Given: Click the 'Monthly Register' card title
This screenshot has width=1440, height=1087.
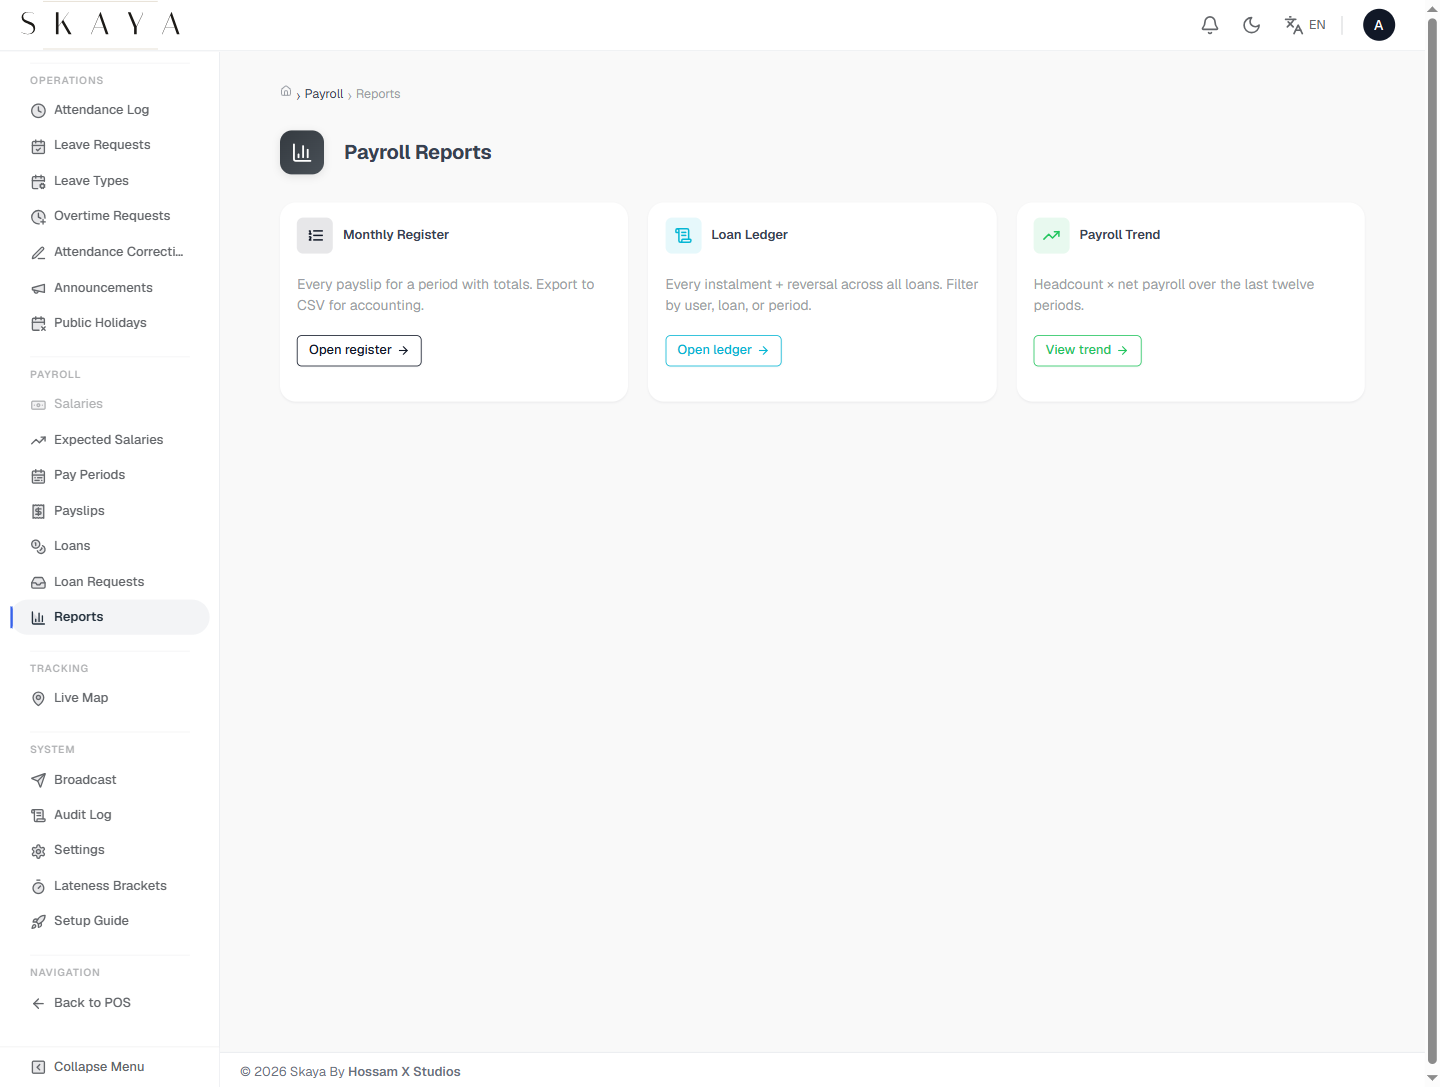Looking at the screenshot, I should click(396, 235).
